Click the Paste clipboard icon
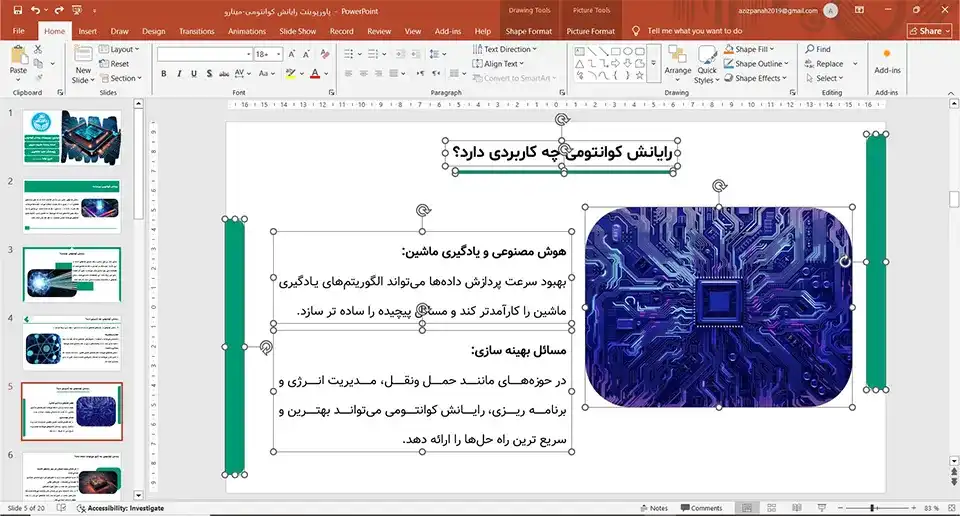The width and height of the screenshot is (960, 516). 18,56
